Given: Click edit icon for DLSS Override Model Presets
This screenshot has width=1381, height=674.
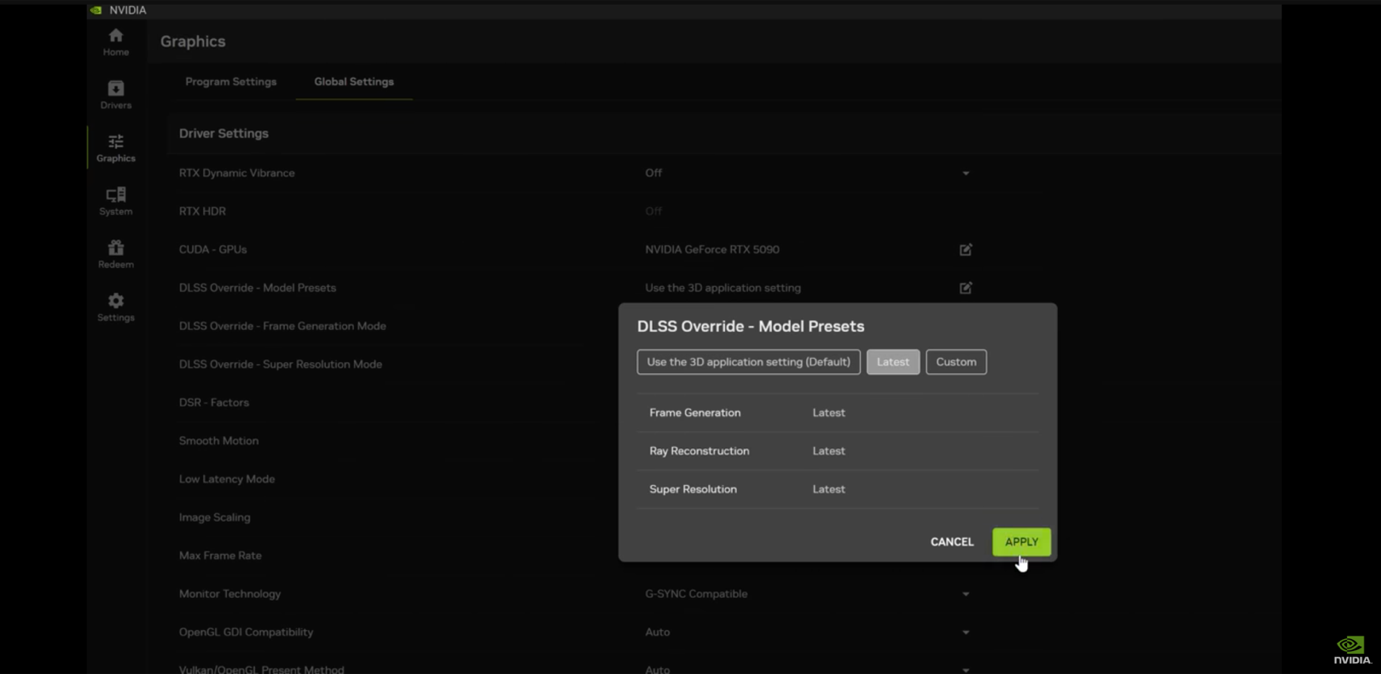Looking at the screenshot, I should [965, 288].
